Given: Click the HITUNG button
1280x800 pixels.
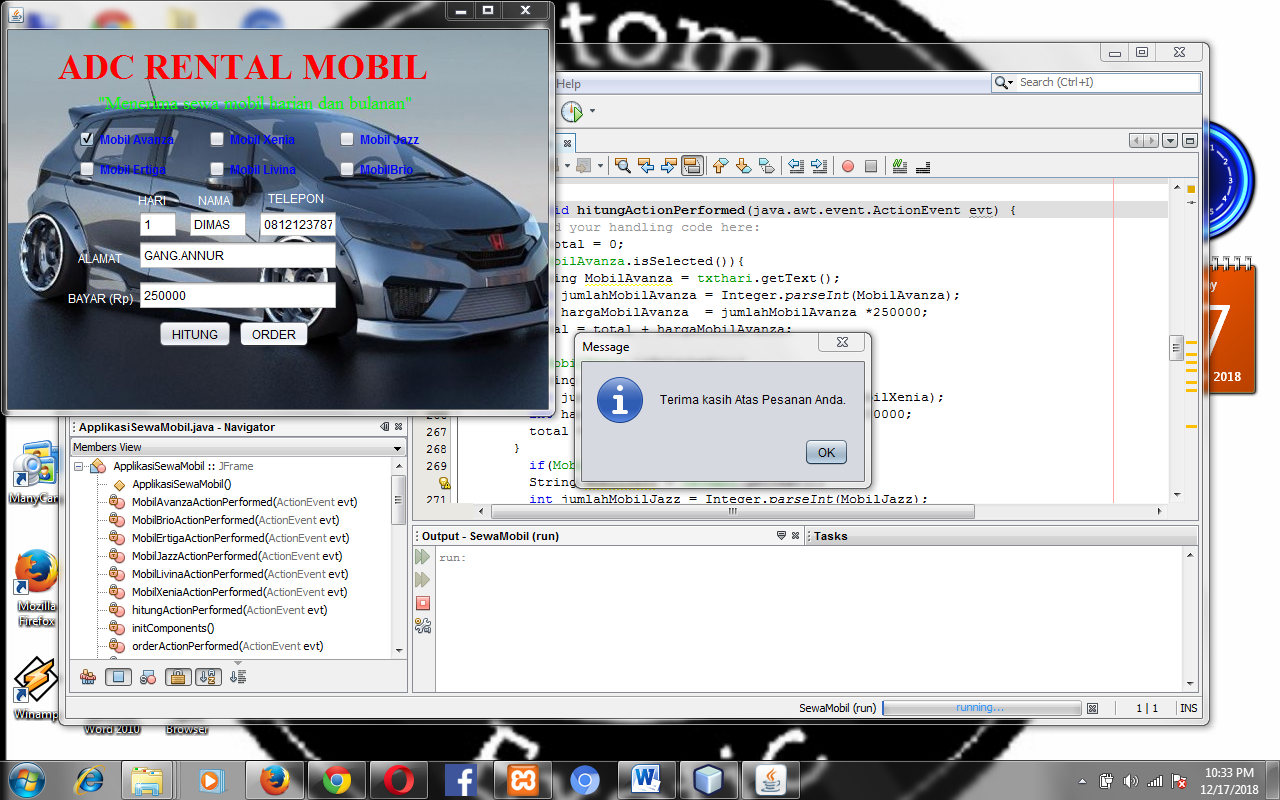Looking at the screenshot, I should 195,334.
